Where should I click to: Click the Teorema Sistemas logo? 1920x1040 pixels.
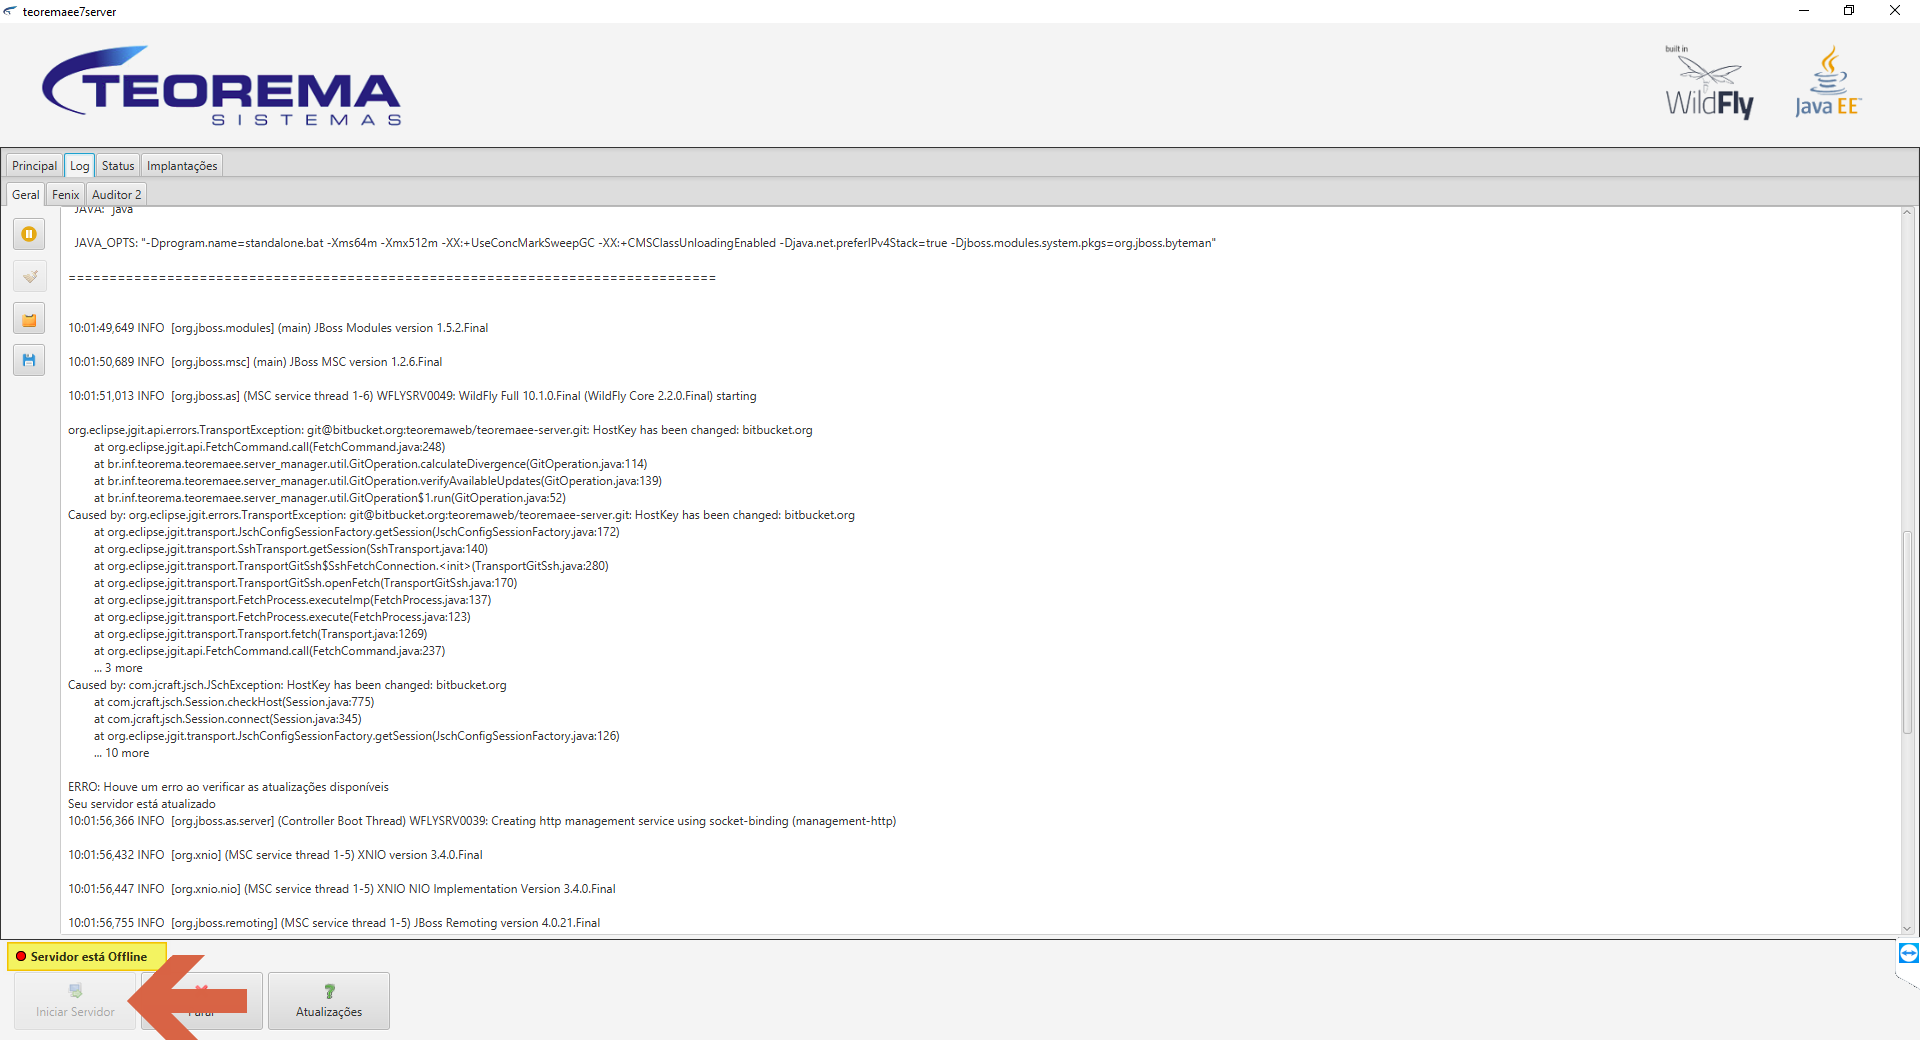[x=221, y=86]
